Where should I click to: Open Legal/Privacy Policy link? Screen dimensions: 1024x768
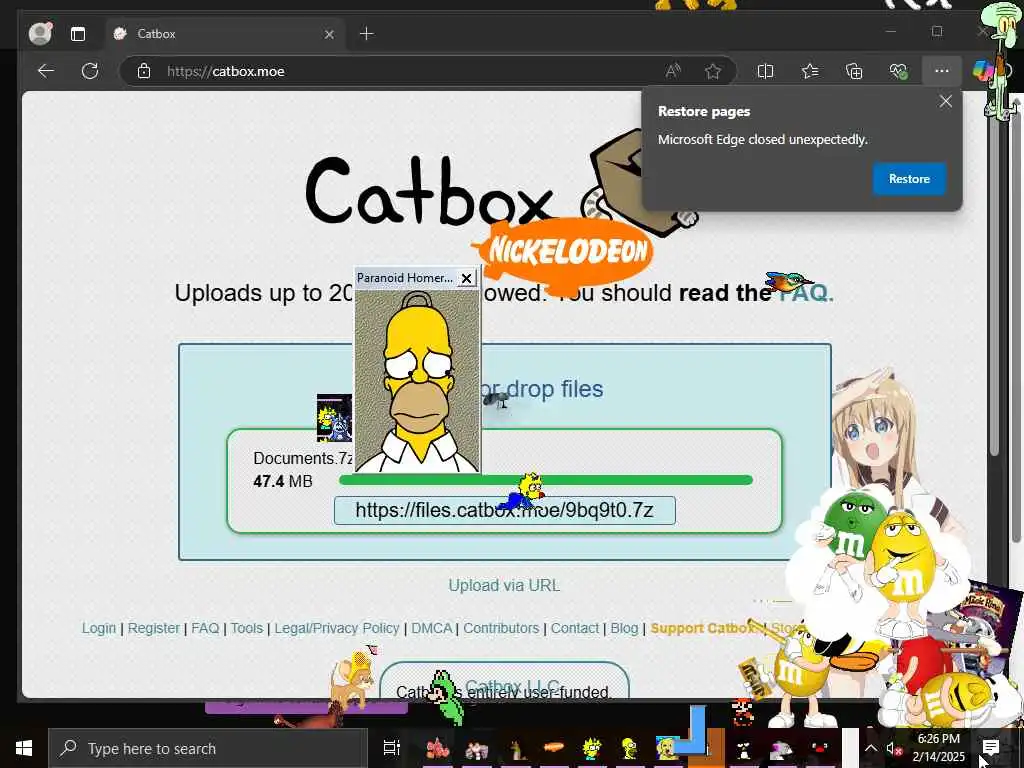coord(336,628)
